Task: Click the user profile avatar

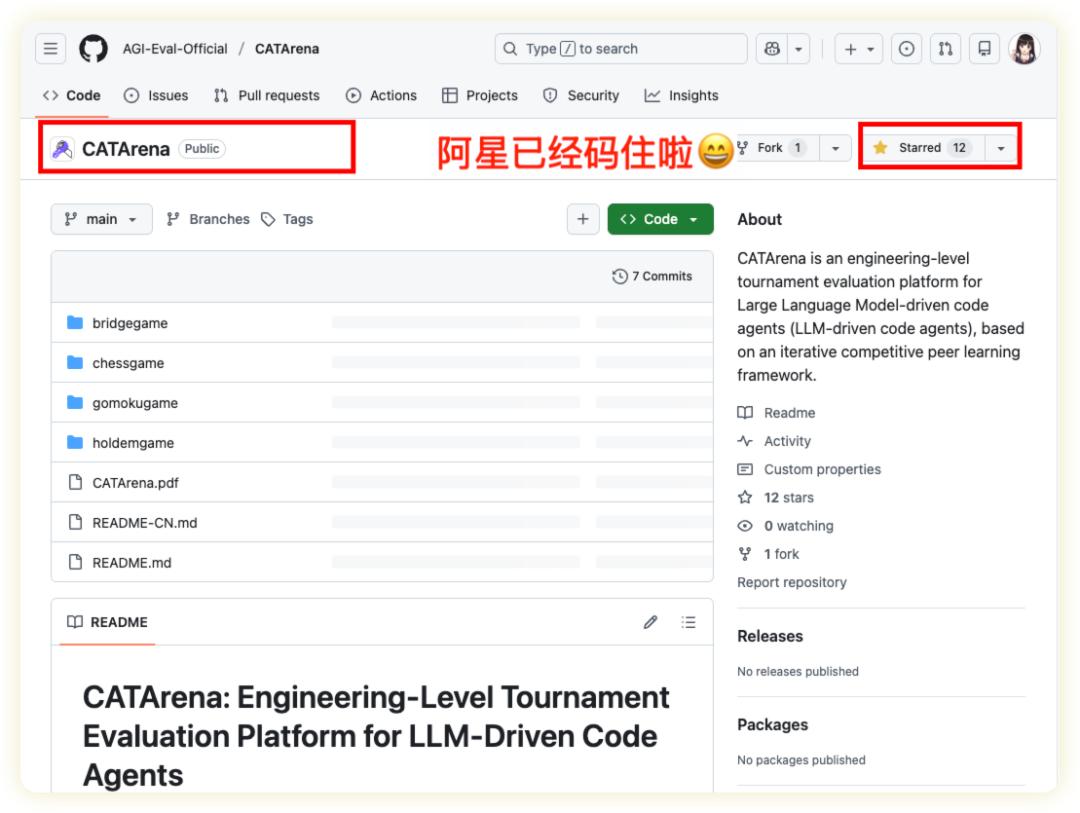Action: [x=1025, y=49]
